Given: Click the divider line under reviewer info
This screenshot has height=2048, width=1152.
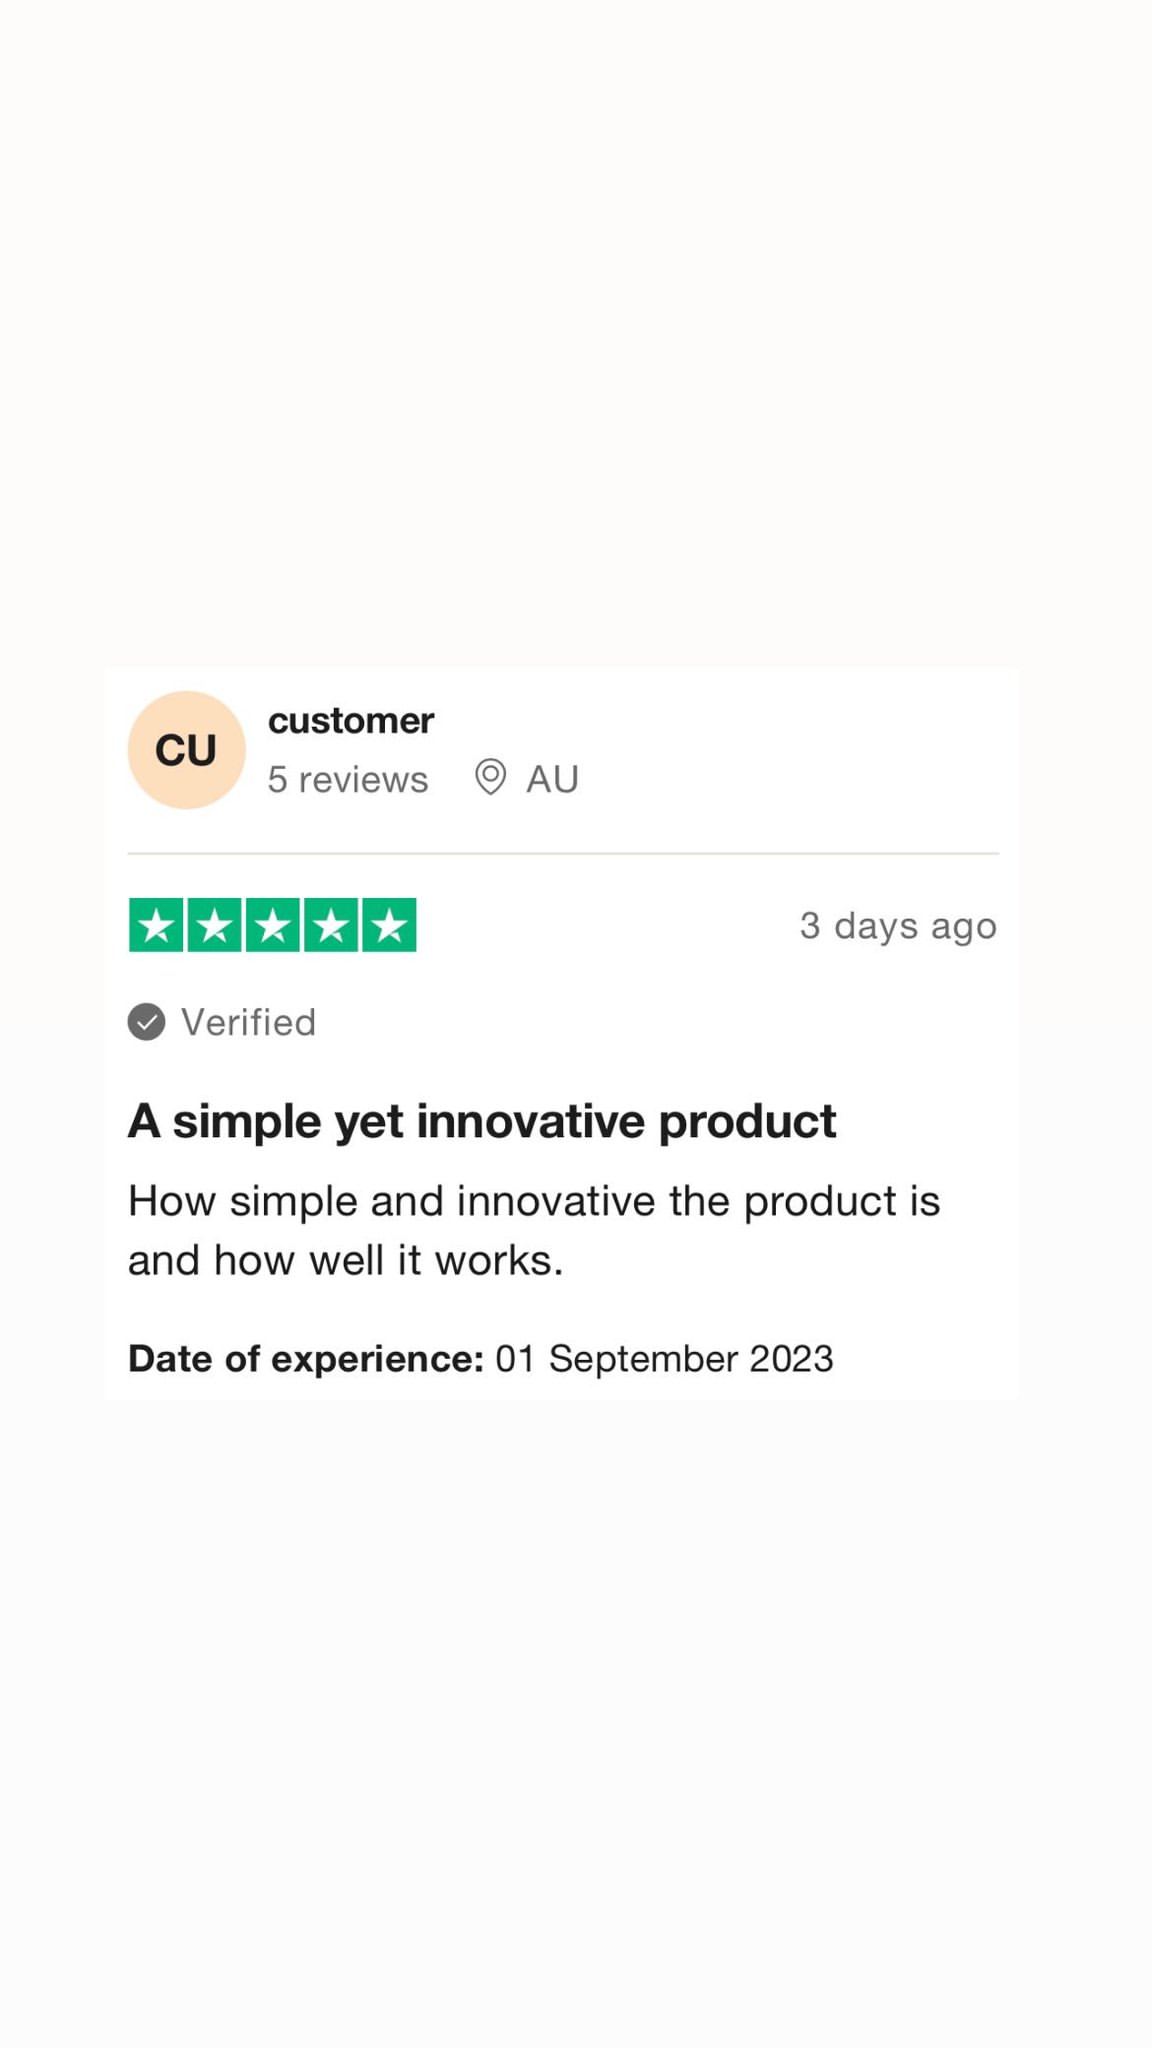Looking at the screenshot, I should coord(563,854).
